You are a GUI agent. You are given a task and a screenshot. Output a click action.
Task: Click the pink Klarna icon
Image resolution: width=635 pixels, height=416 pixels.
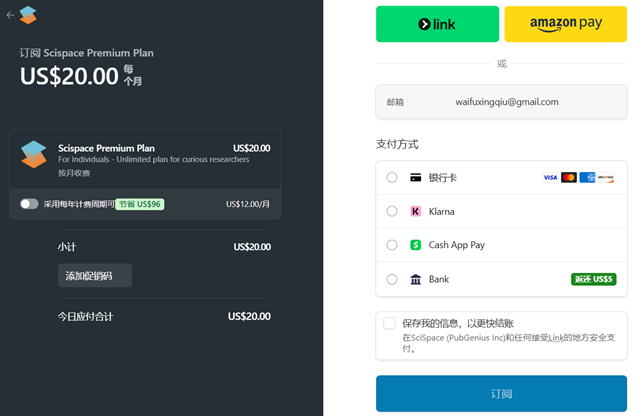pyautogui.click(x=416, y=212)
